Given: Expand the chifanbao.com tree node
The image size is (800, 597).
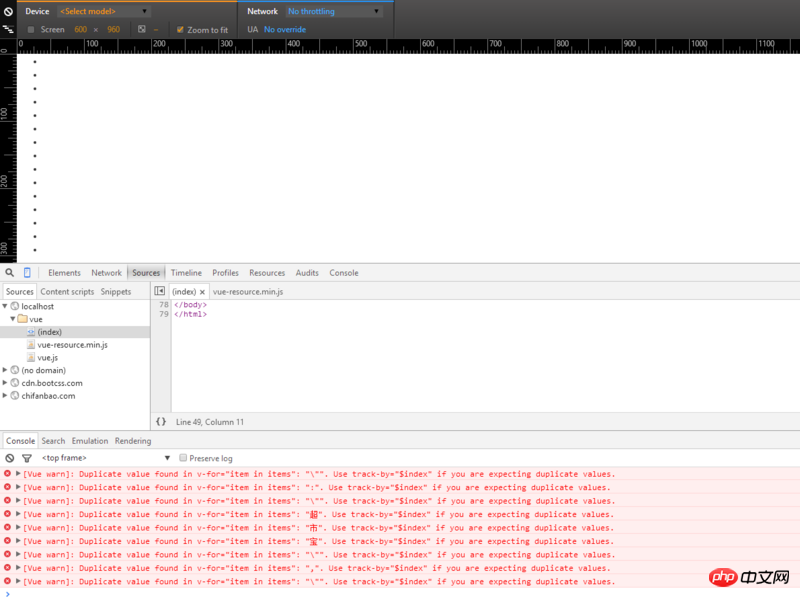Looking at the screenshot, I should [5, 395].
